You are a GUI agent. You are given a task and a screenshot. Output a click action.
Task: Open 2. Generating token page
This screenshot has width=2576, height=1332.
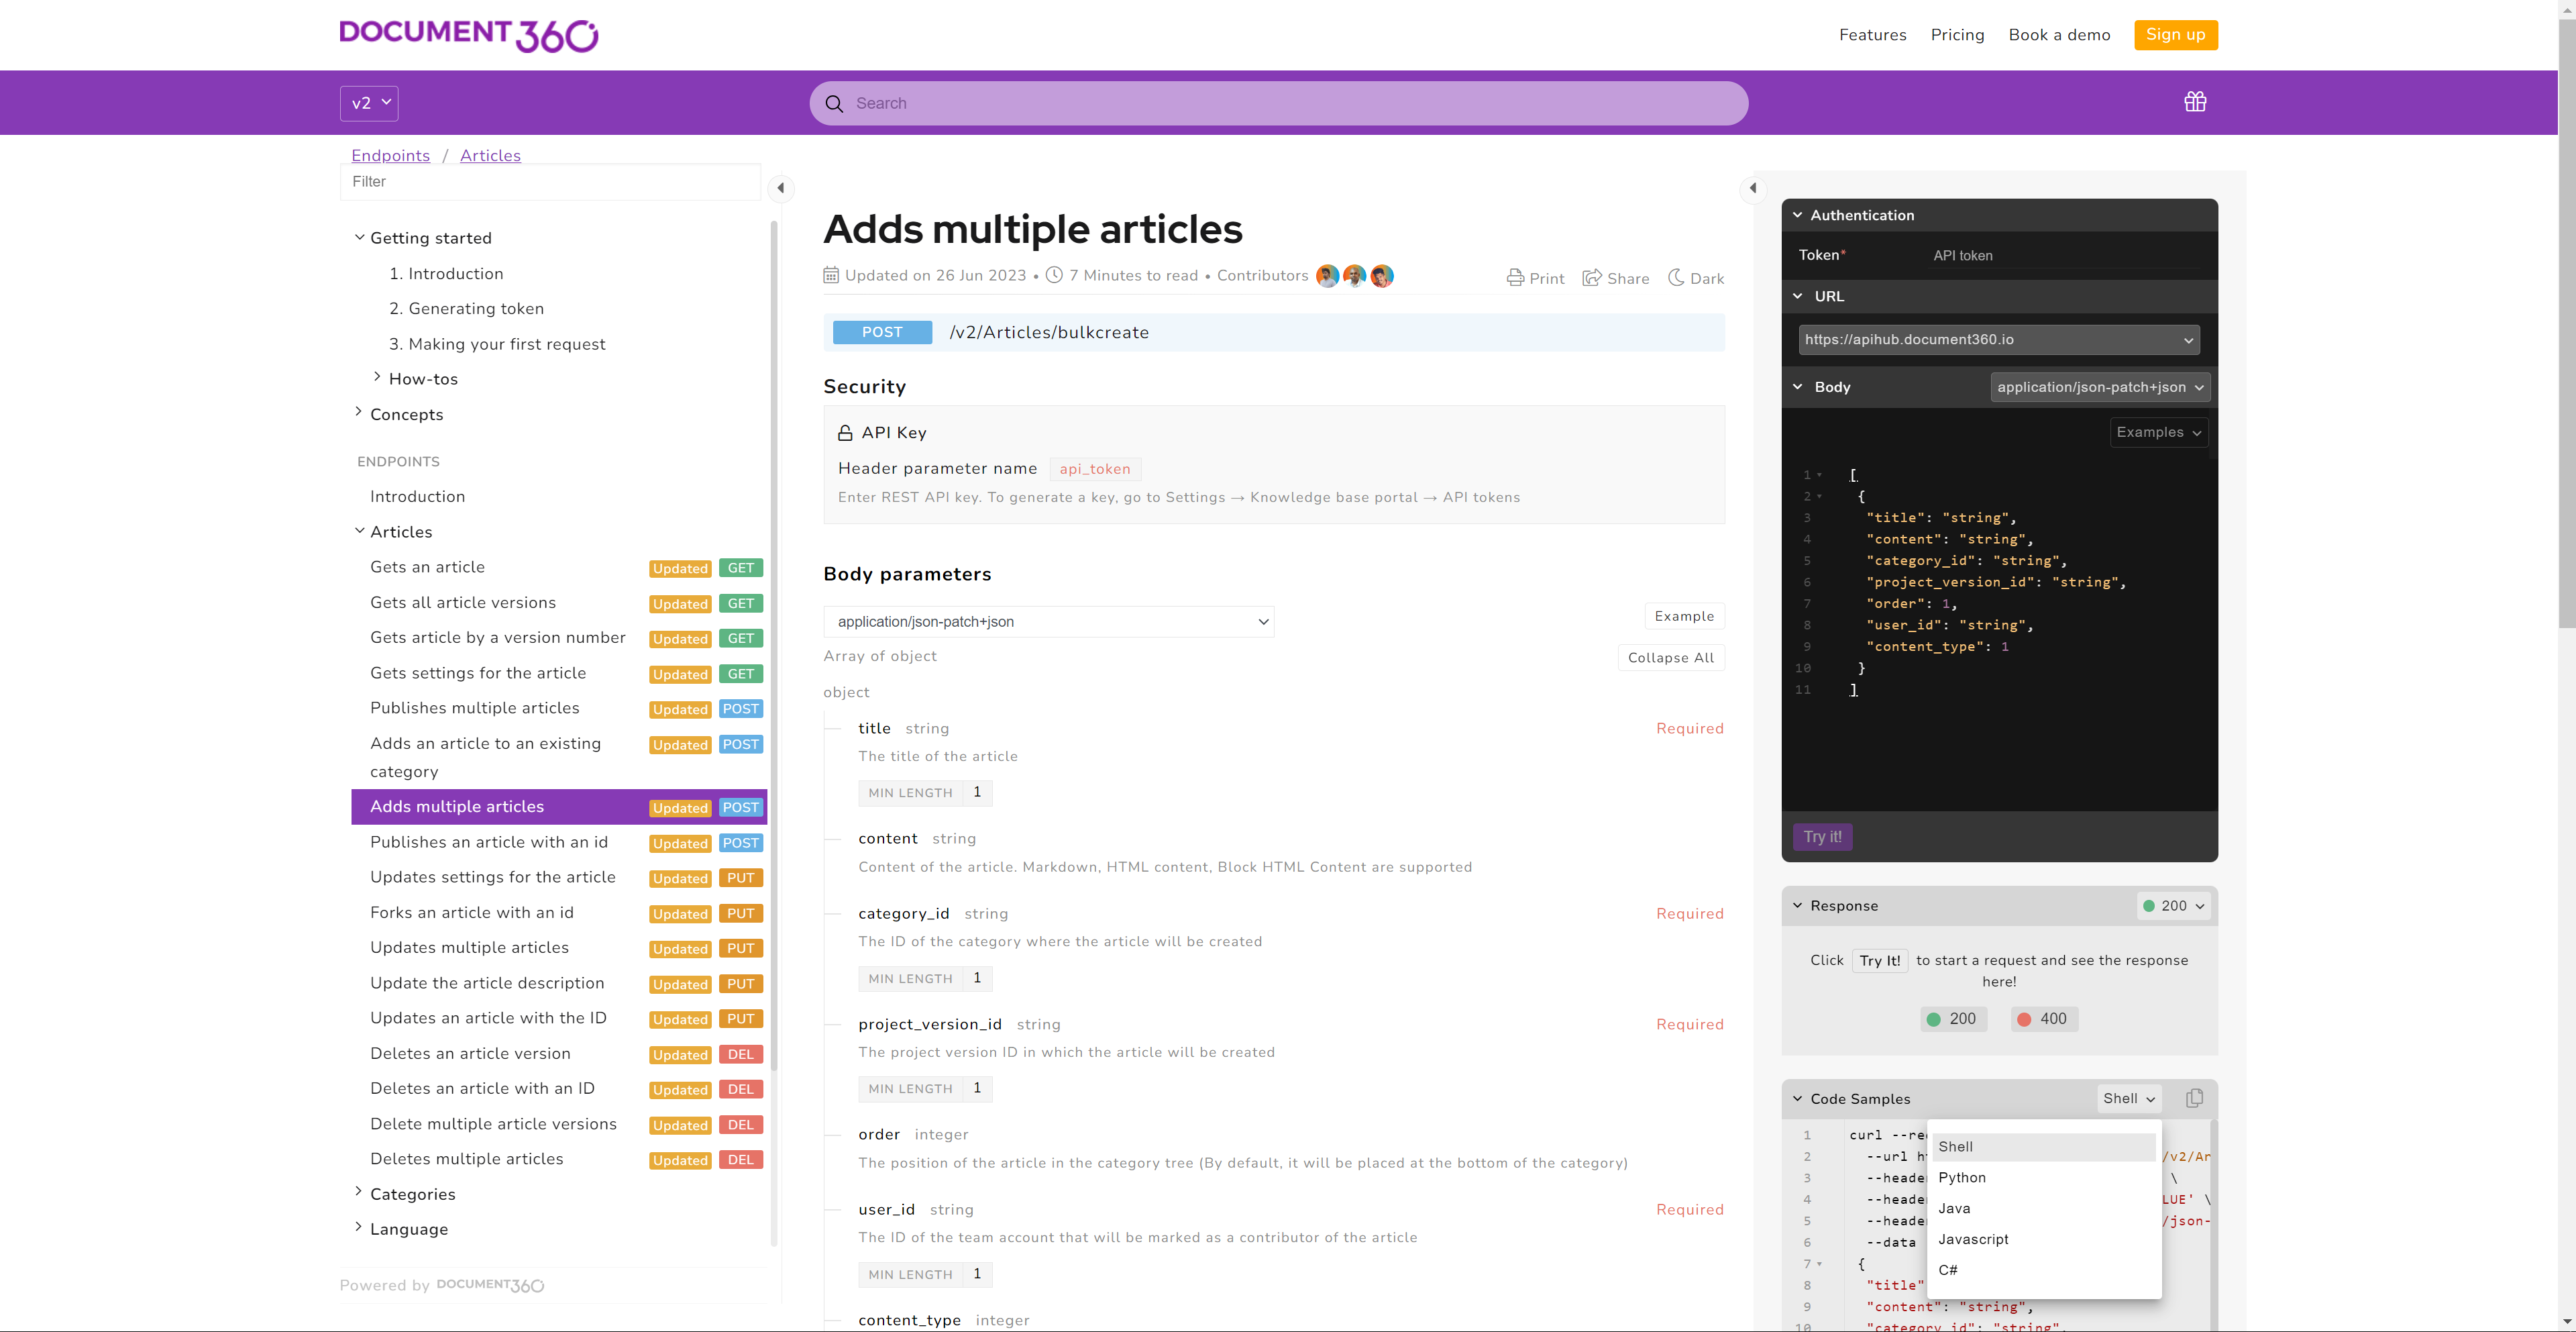466,309
